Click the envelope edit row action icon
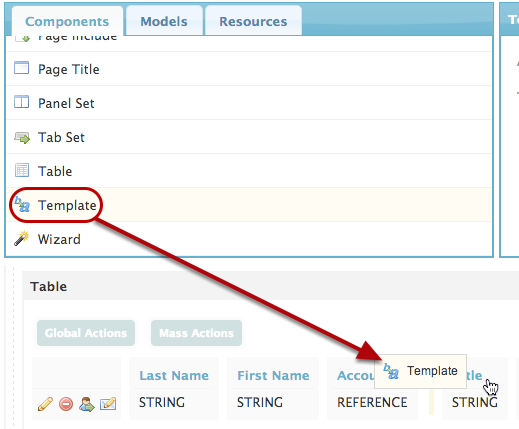Screen dimensions: 519x429 click(x=108, y=404)
